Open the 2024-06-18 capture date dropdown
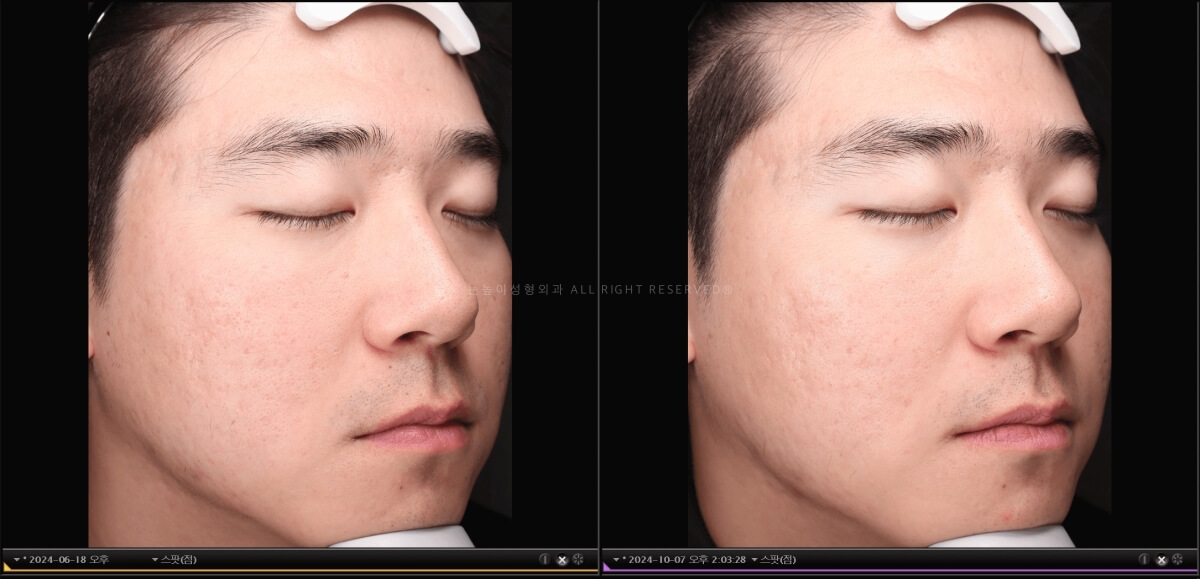Screen dimensions: 1200x579 61,559
